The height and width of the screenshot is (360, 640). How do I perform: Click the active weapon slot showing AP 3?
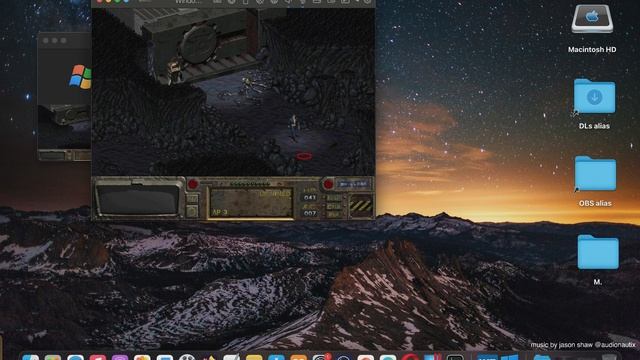251,203
